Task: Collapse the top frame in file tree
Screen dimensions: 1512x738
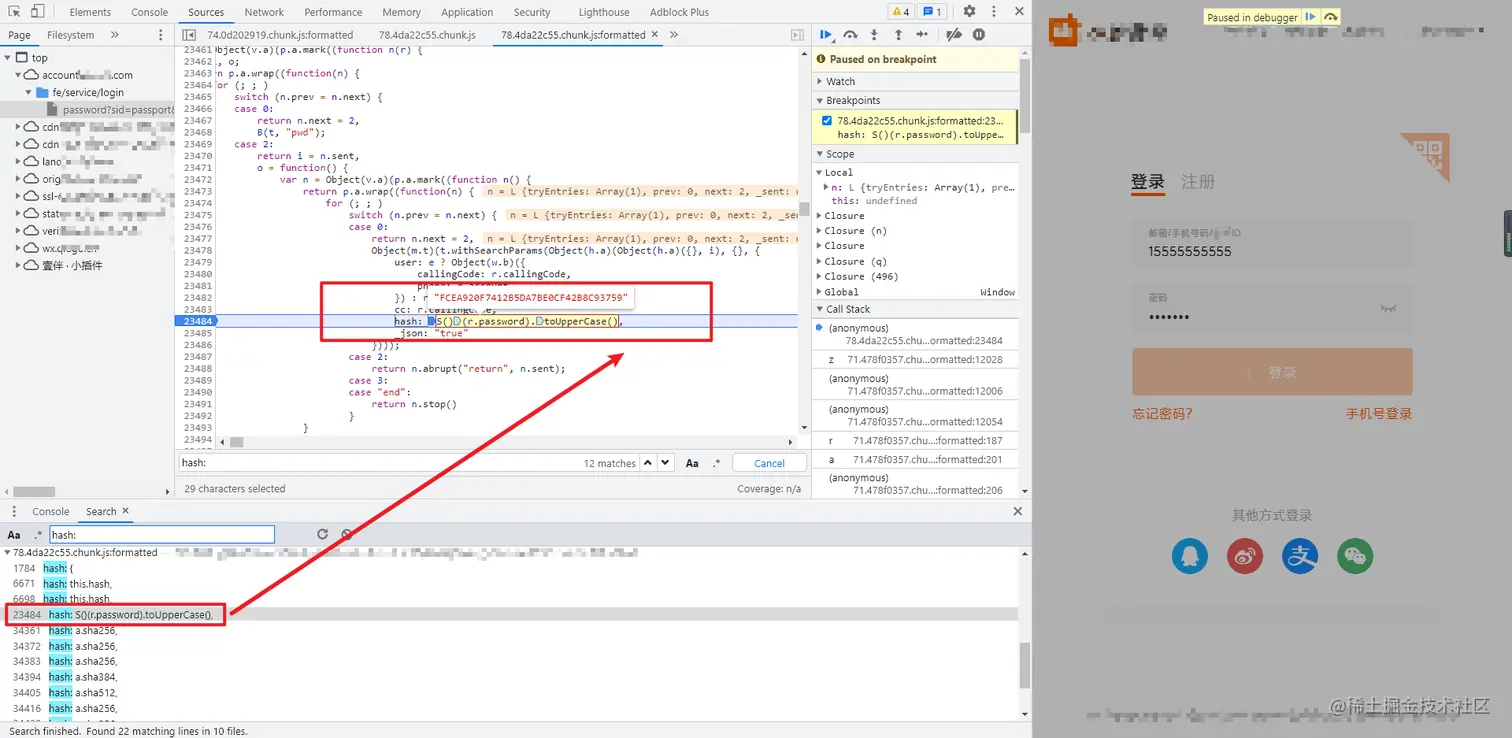Action: click(x=8, y=58)
